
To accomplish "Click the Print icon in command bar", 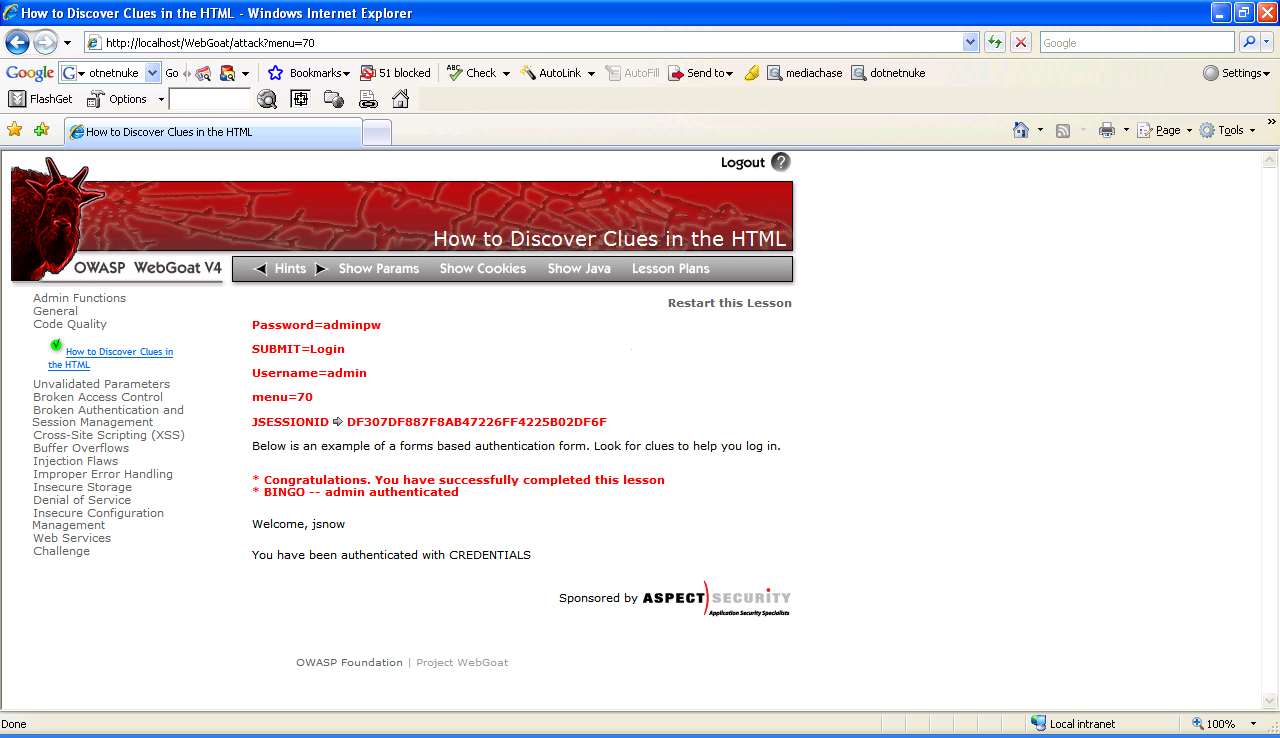I will tap(1106, 130).
